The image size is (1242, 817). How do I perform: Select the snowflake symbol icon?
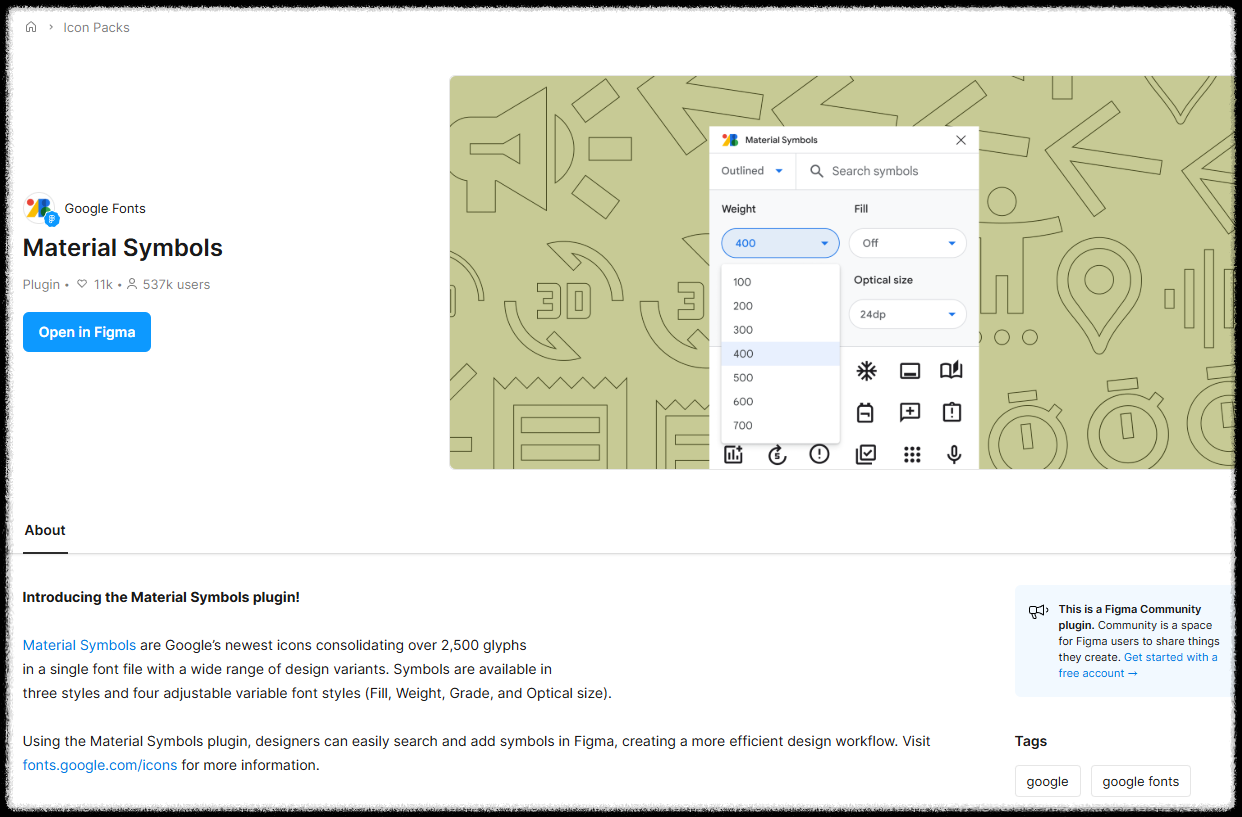click(866, 371)
